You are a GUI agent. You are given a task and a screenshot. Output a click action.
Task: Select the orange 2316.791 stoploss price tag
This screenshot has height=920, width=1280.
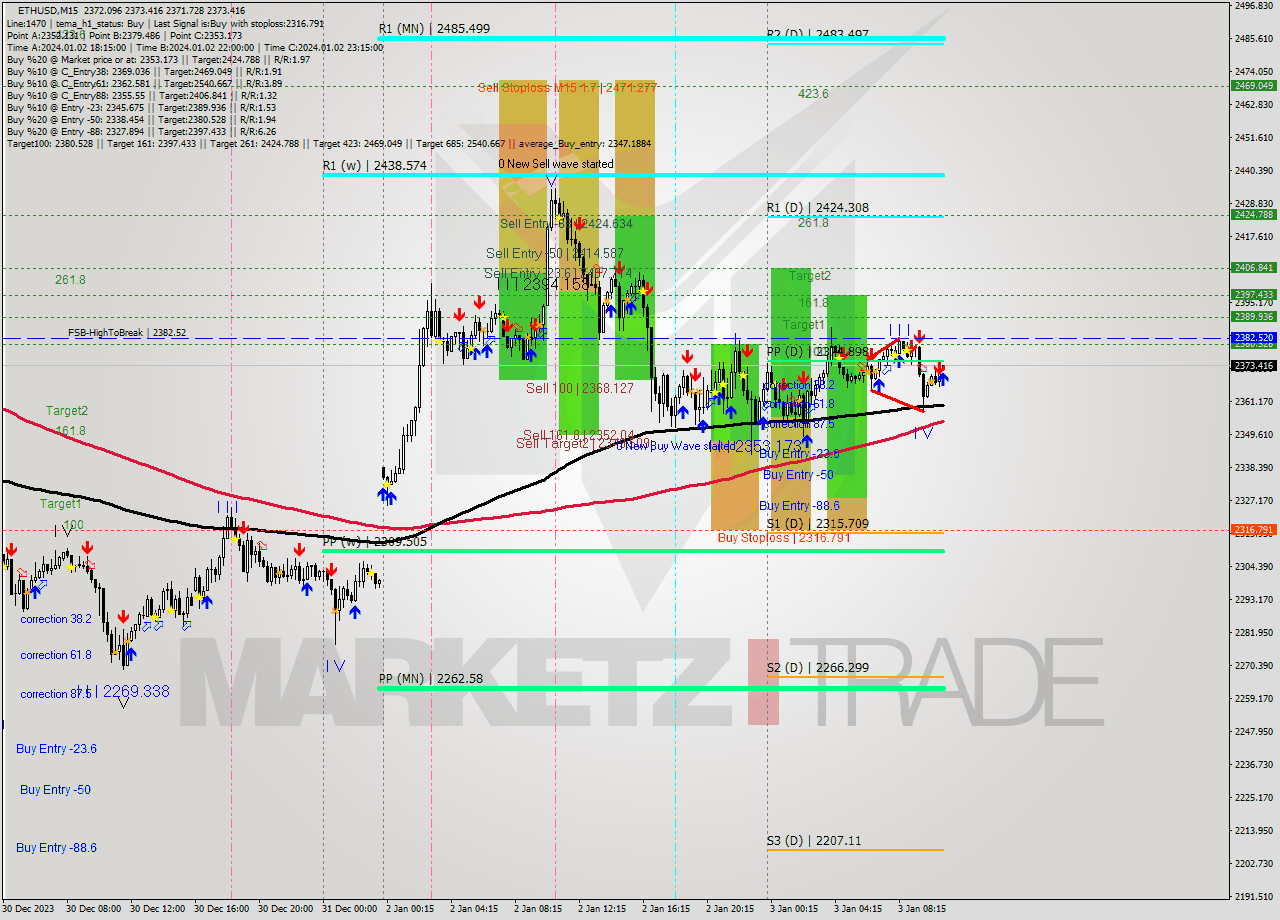coord(1253,530)
